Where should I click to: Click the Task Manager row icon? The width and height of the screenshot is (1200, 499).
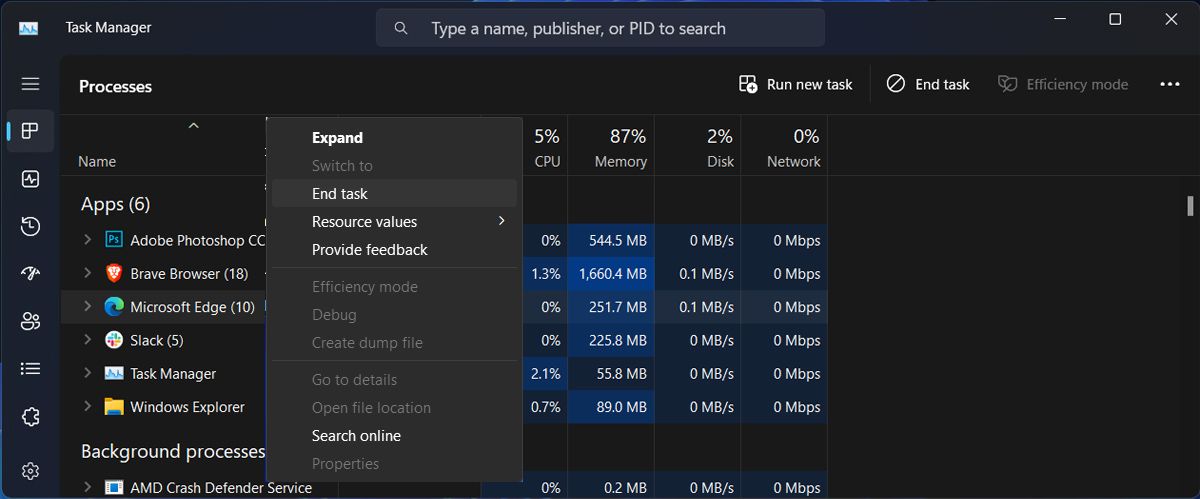[x=114, y=373]
